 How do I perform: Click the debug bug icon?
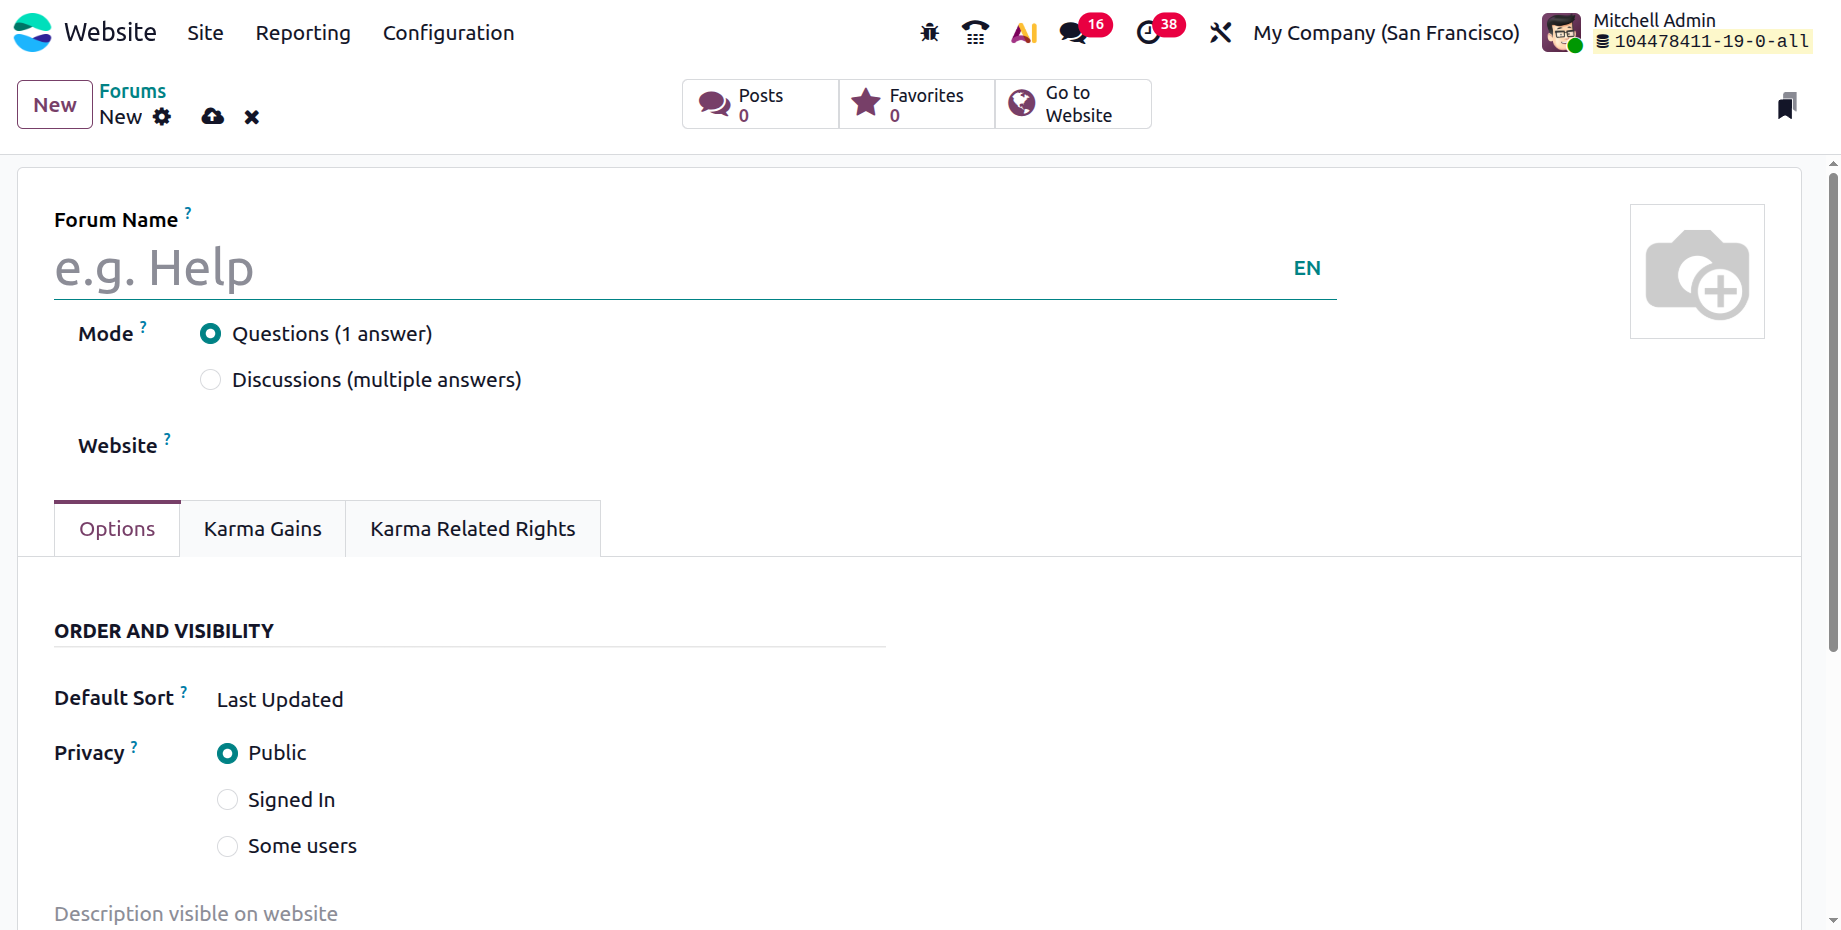[x=930, y=33]
